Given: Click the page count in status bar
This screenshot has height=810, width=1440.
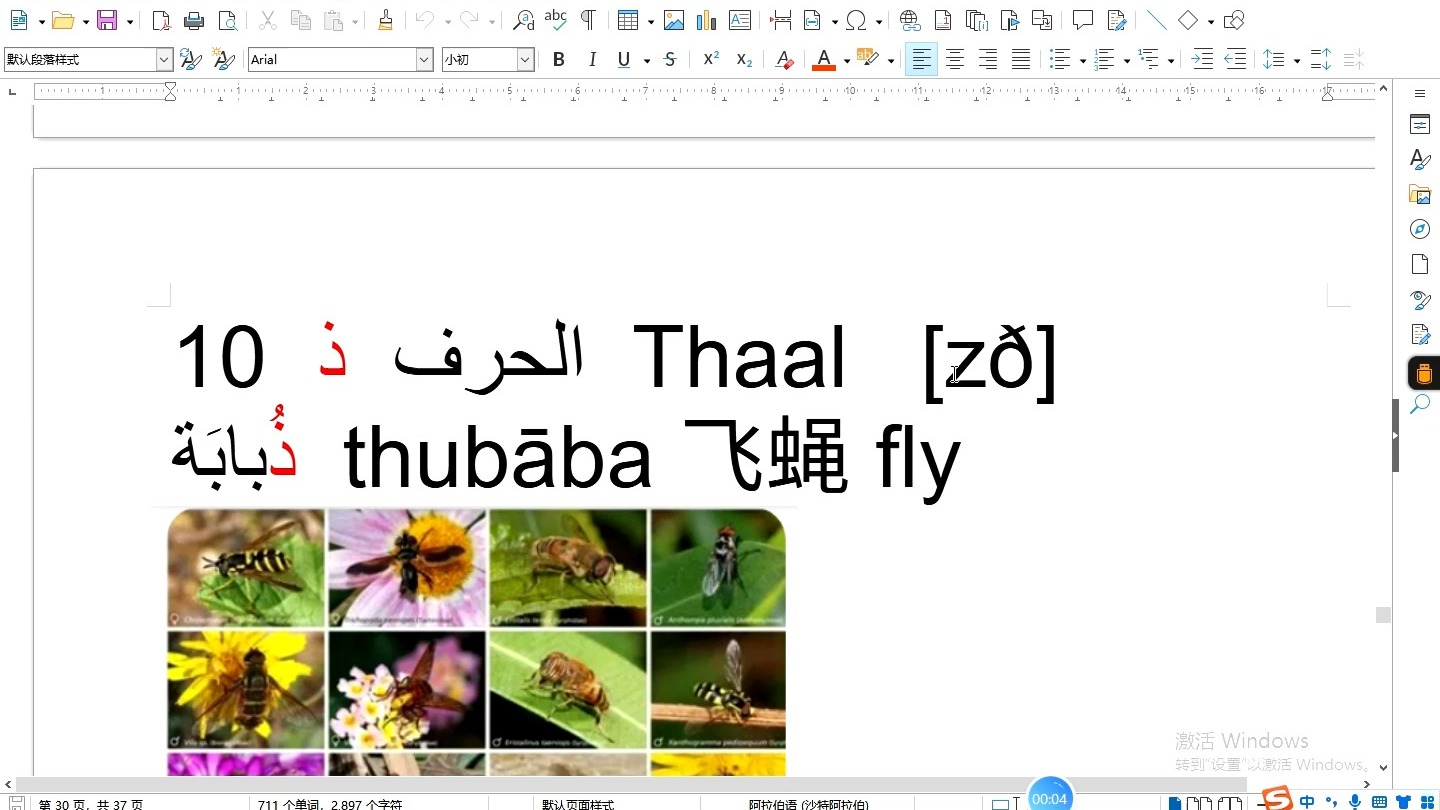Looking at the screenshot, I should tap(91, 804).
